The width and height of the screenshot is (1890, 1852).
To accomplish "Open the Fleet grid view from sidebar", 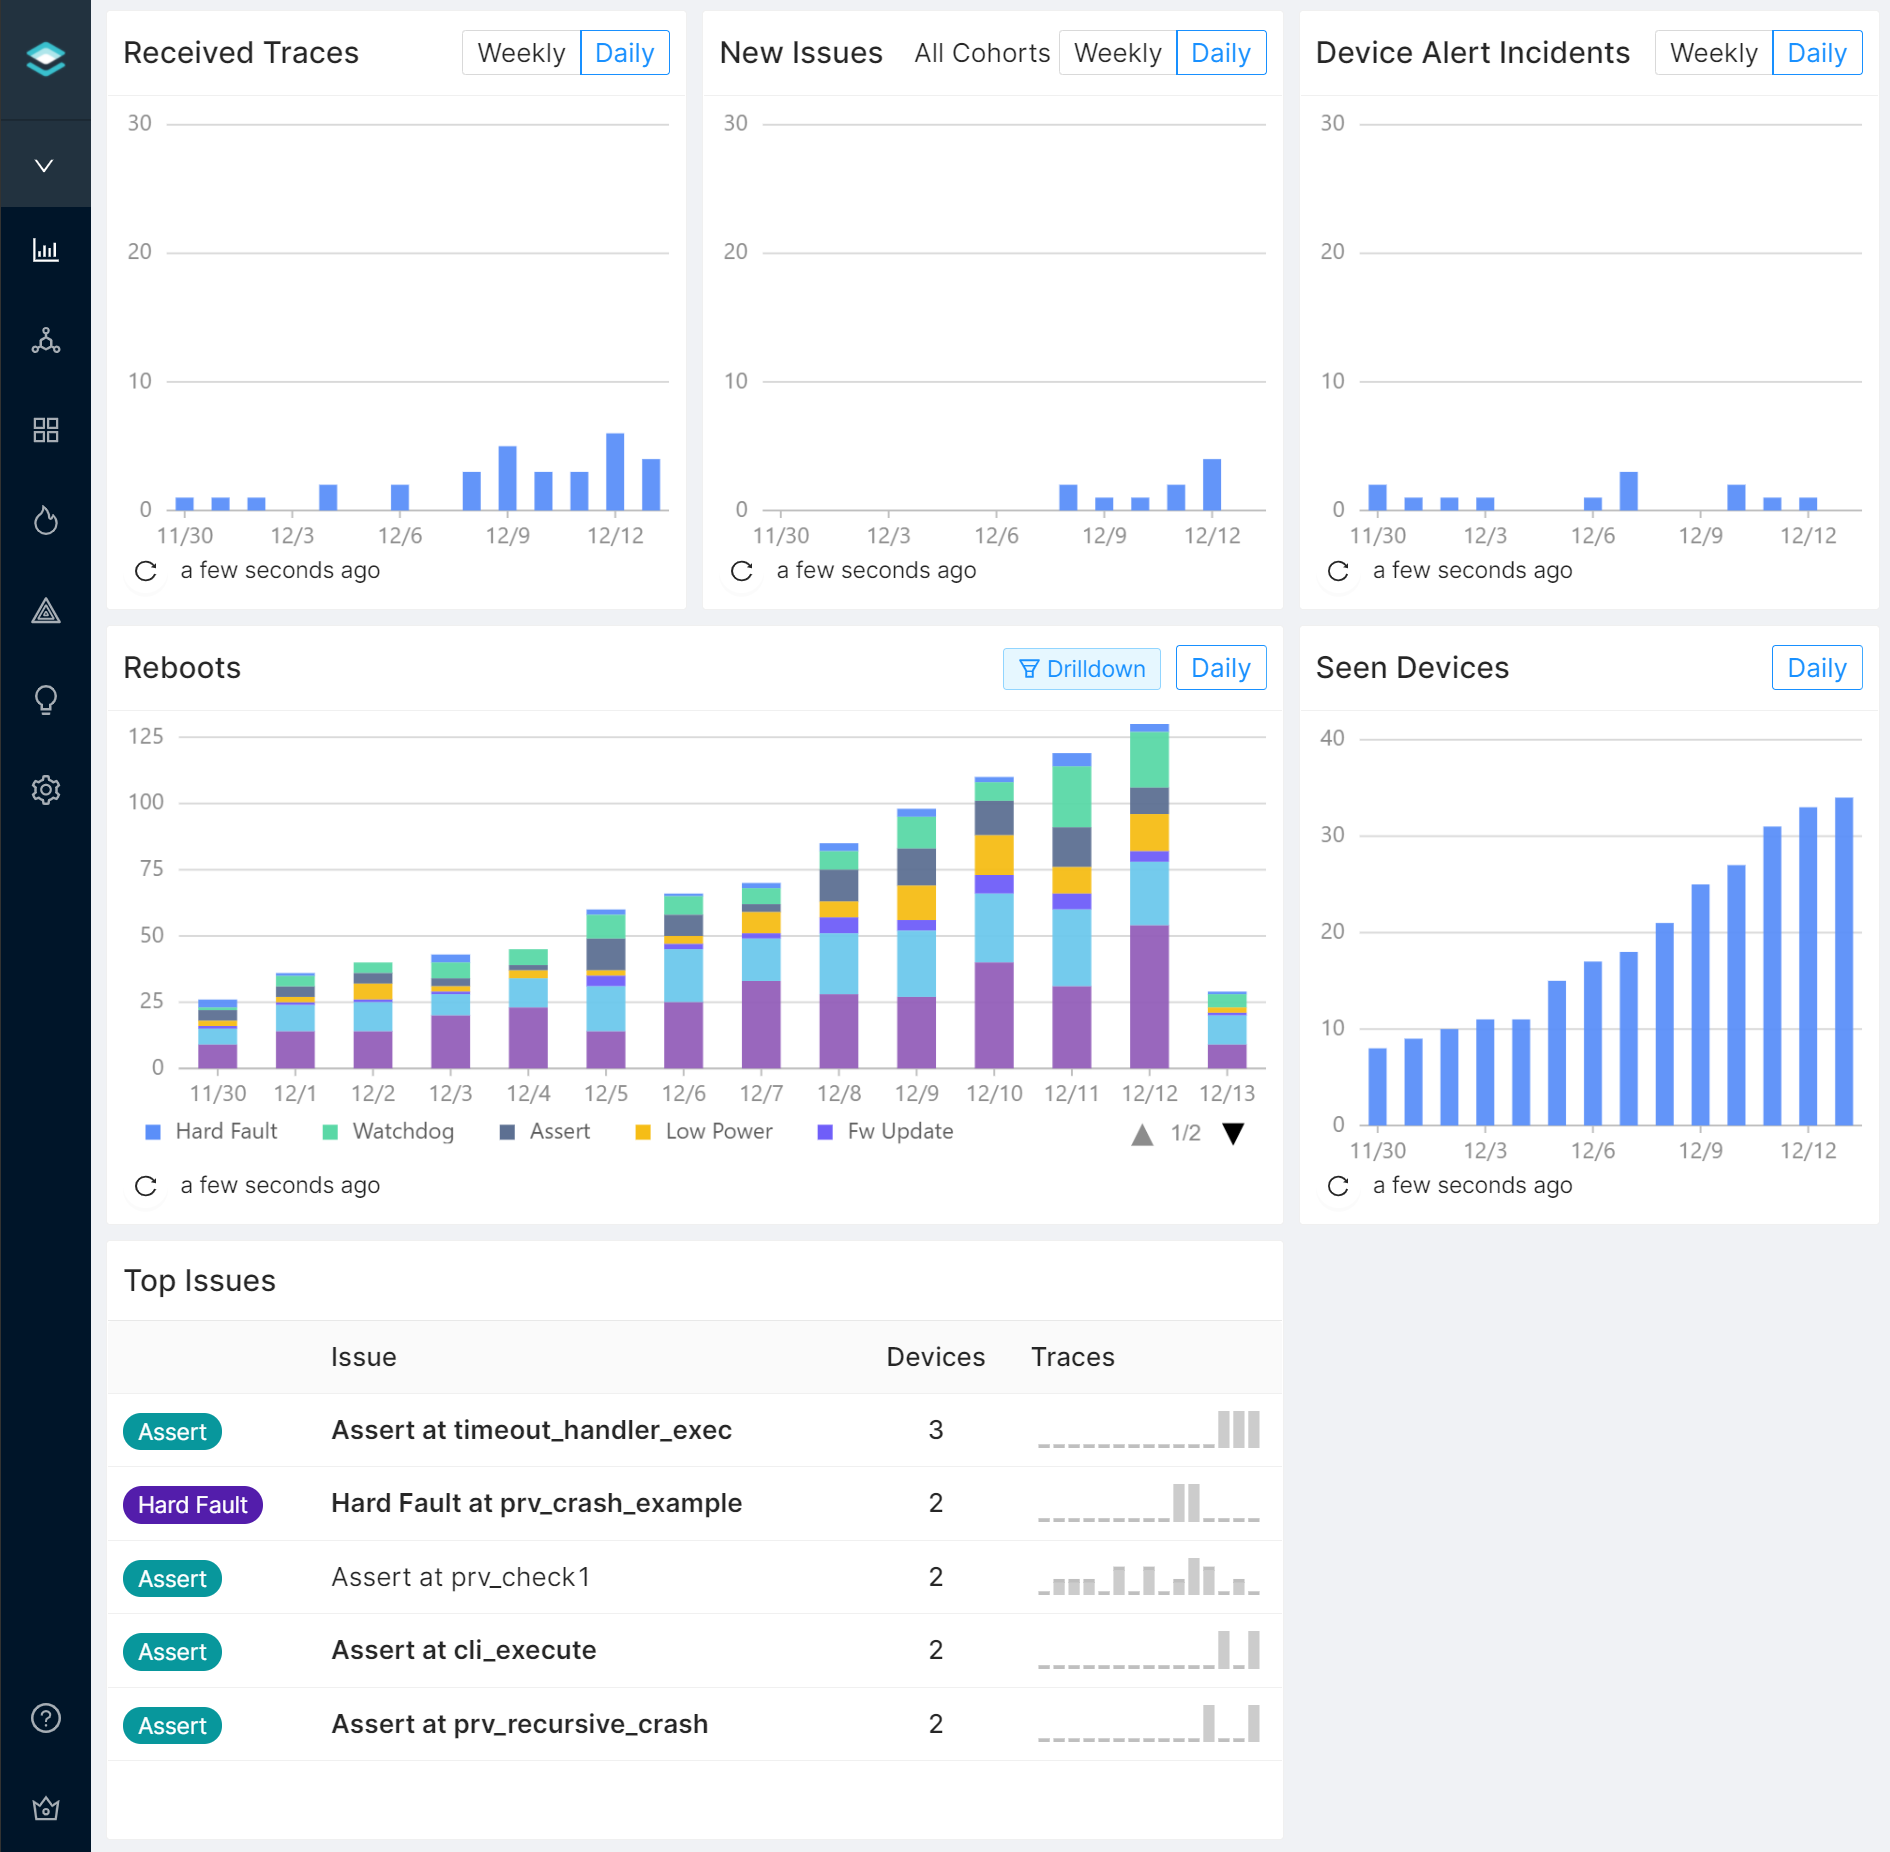I will (46, 430).
